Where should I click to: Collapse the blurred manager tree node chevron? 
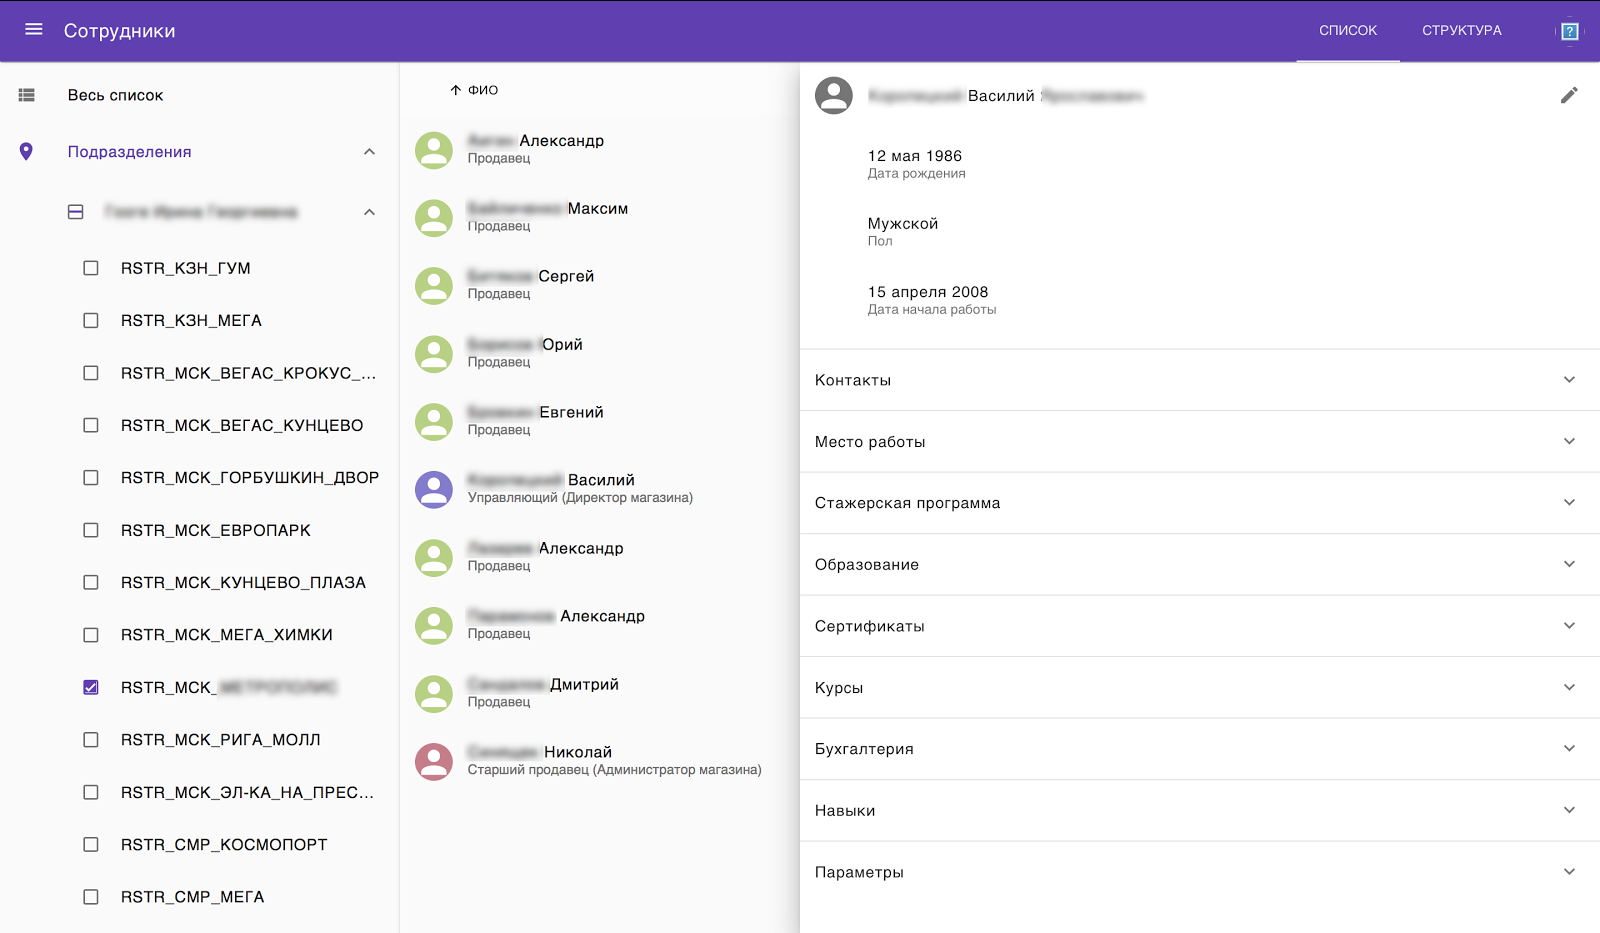369,212
